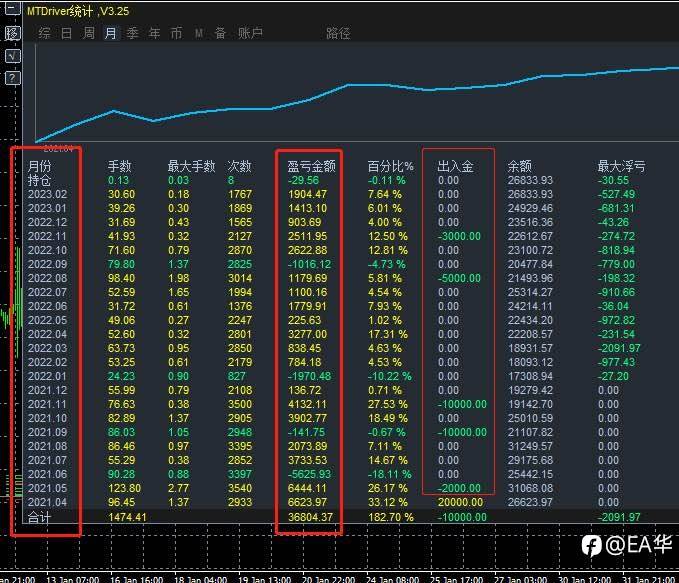The width and height of the screenshot is (679, 583).
Task: Select the 月 monthly tab
Action: coord(110,33)
